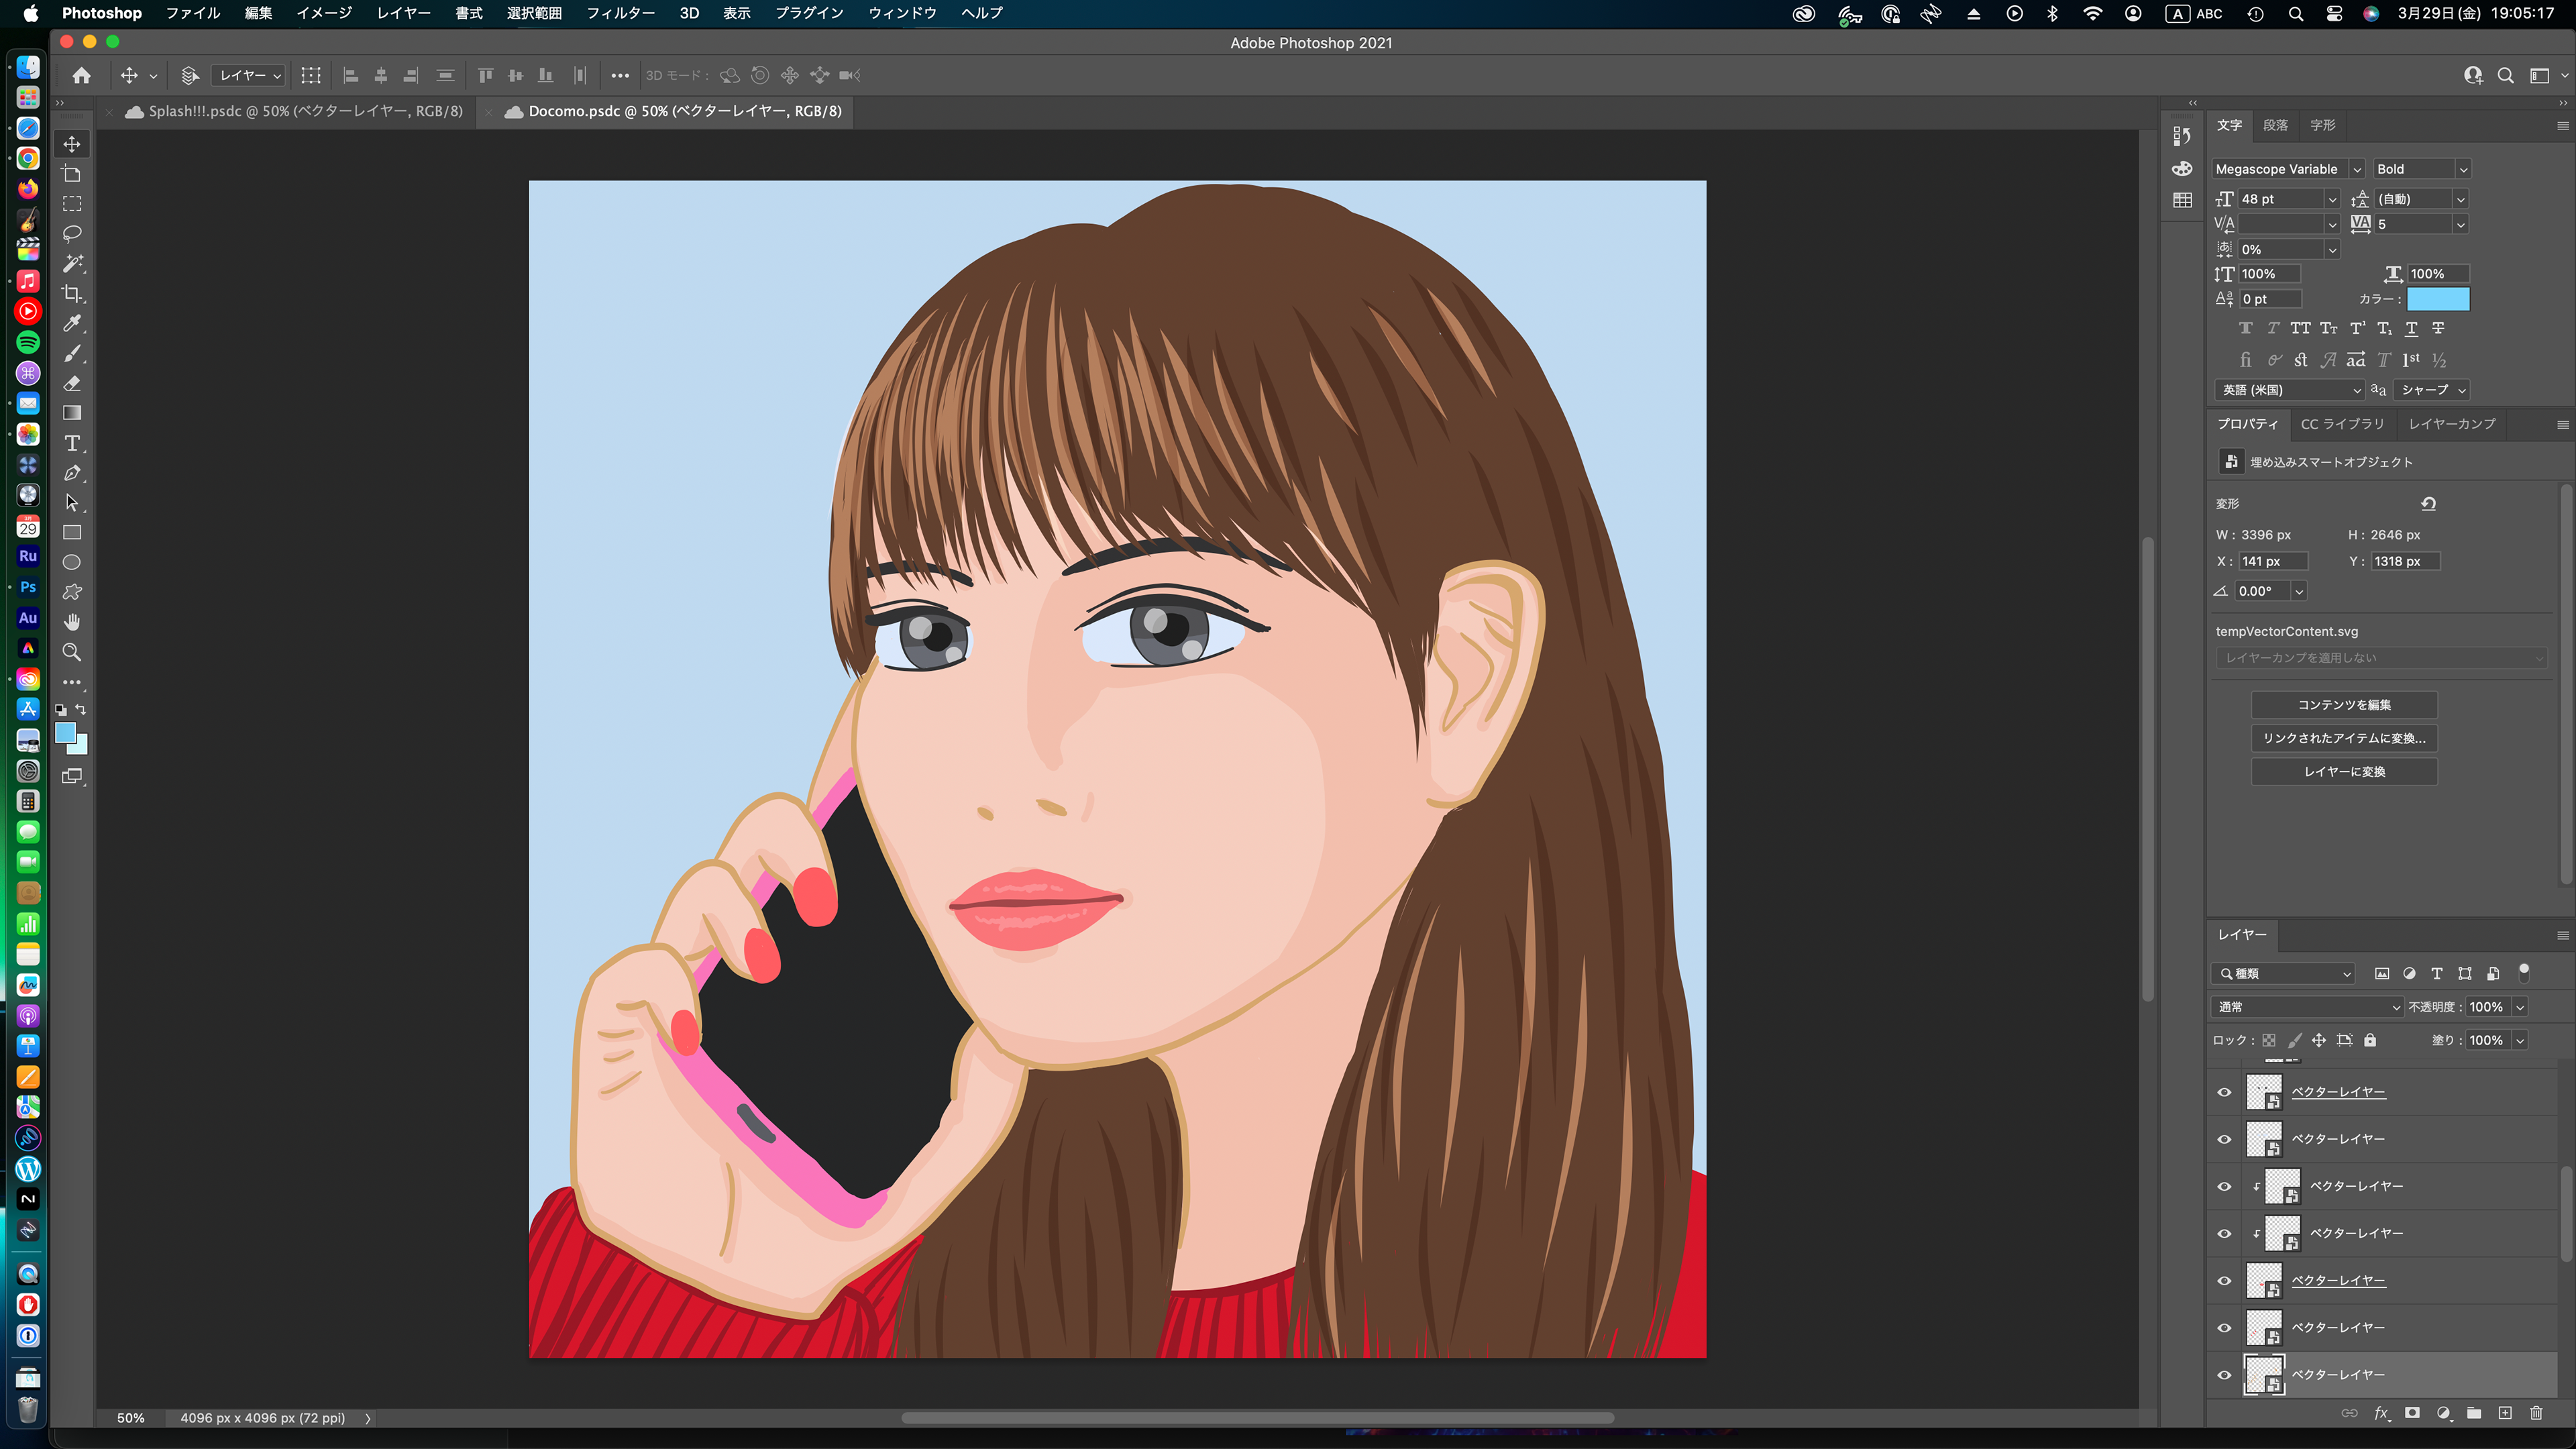Switch to the CC ライブラリ tab

point(2342,424)
